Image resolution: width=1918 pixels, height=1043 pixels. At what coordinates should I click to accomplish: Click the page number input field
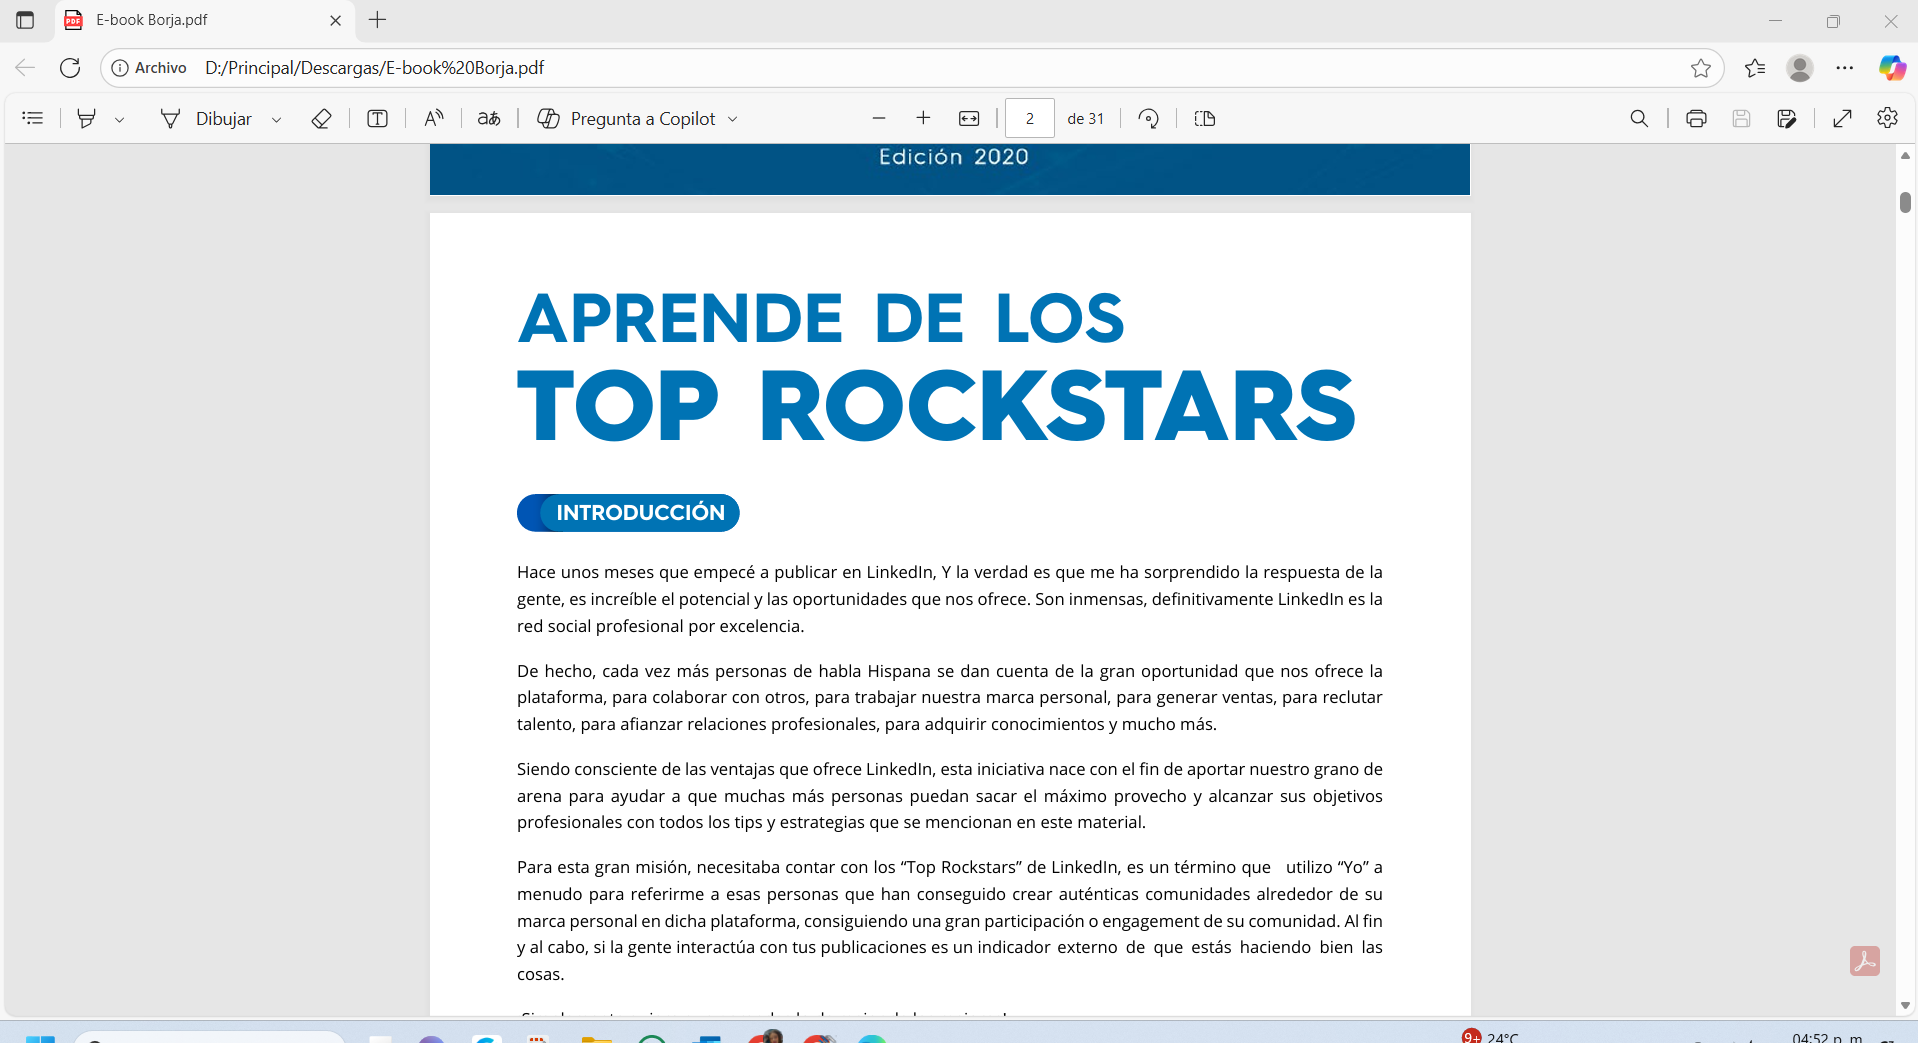[x=1029, y=119]
